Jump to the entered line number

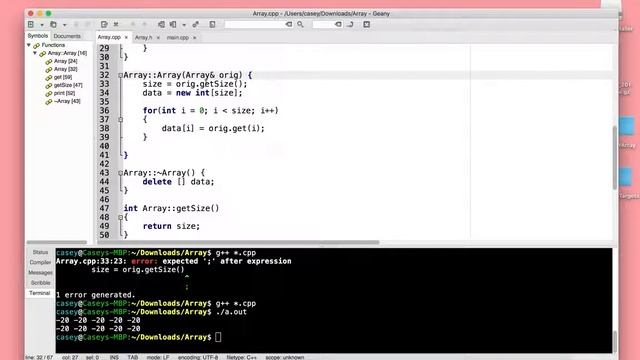(350, 24)
